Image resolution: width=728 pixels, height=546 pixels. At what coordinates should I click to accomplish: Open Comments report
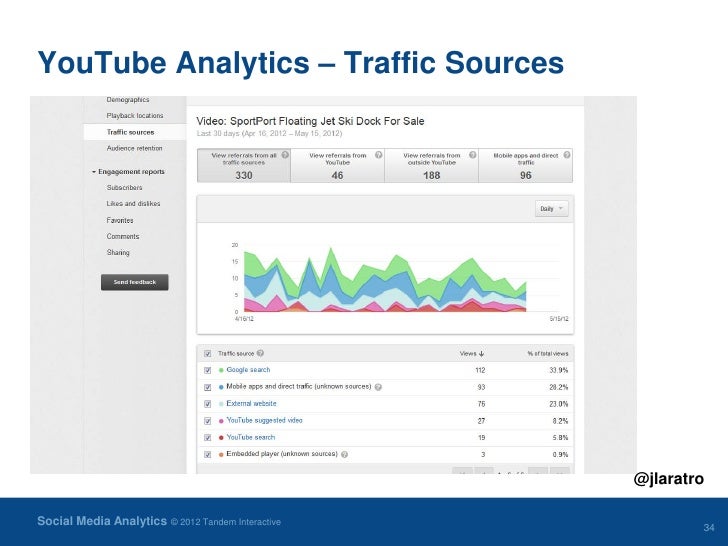(x=123, y=236)
